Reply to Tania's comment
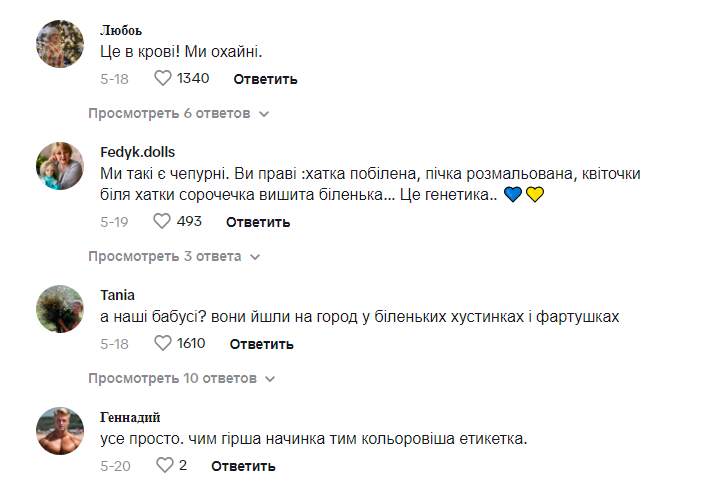This screenshot has width=719, height=489. click(x=261, y=344)
